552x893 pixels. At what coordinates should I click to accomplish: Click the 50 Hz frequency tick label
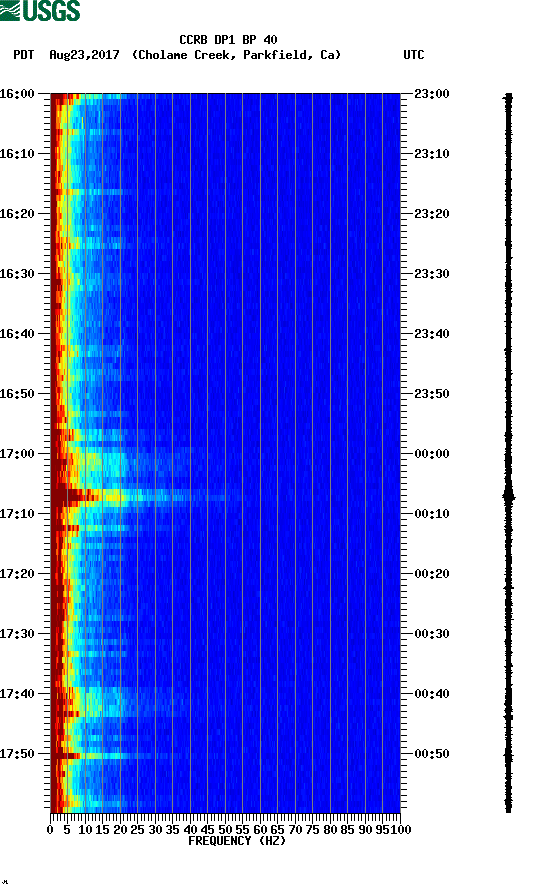coord(225,830)
